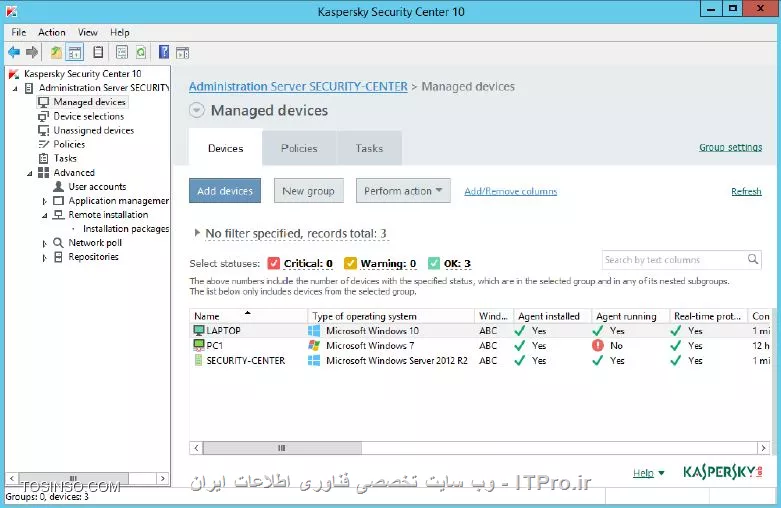
Task: Click the New group button
Action: [308, 191]
